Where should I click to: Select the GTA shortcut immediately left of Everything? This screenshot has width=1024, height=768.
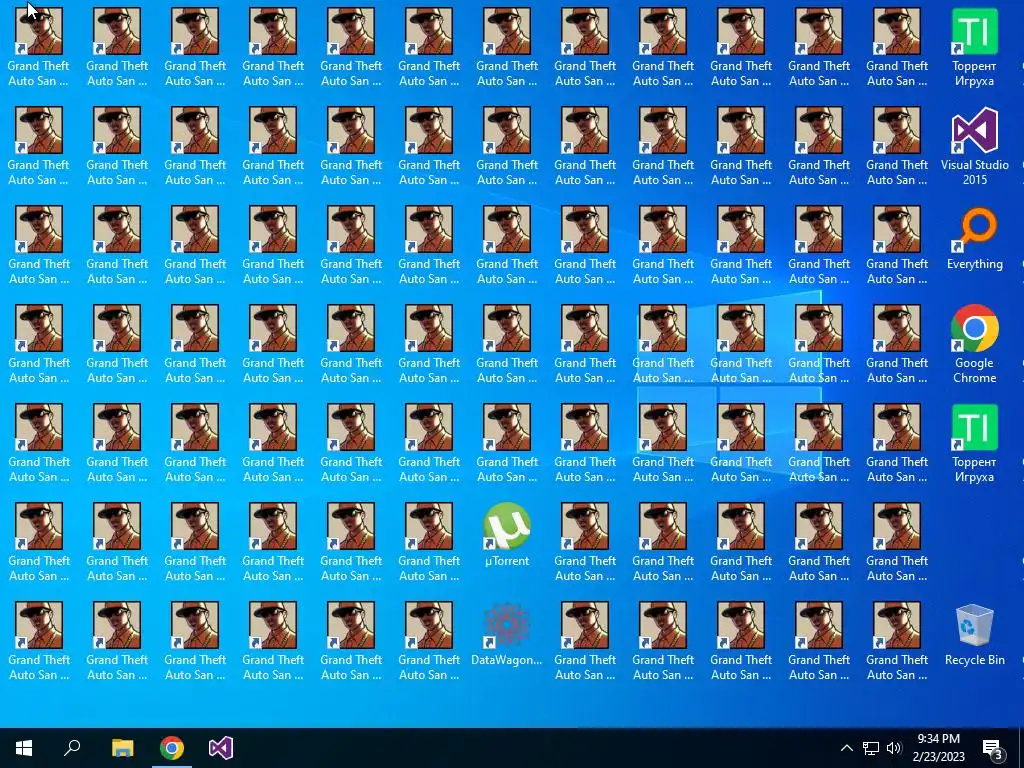point(897,246)
